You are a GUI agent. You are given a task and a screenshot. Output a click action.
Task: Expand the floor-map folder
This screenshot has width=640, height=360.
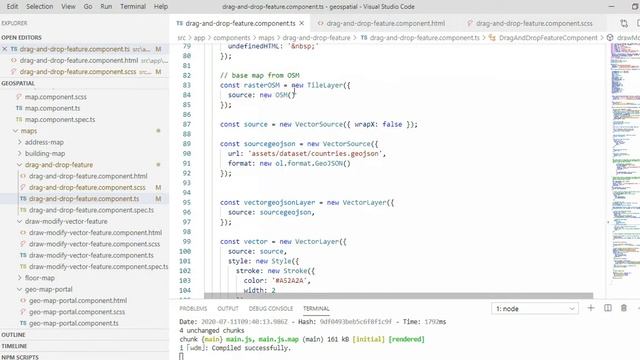point(40,278)
